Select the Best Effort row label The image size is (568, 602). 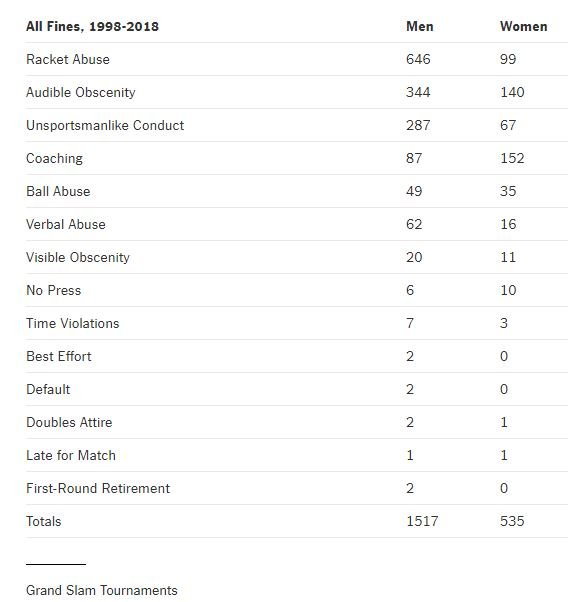59,357
